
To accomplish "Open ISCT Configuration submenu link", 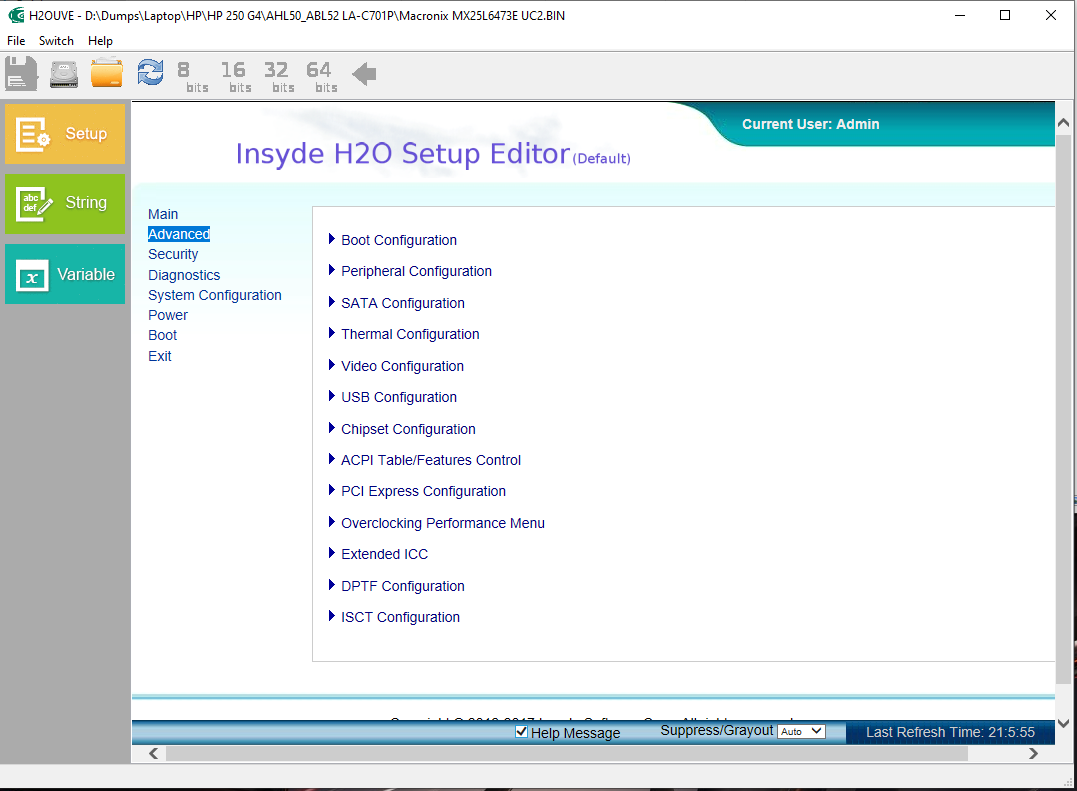I will point(400,617).
